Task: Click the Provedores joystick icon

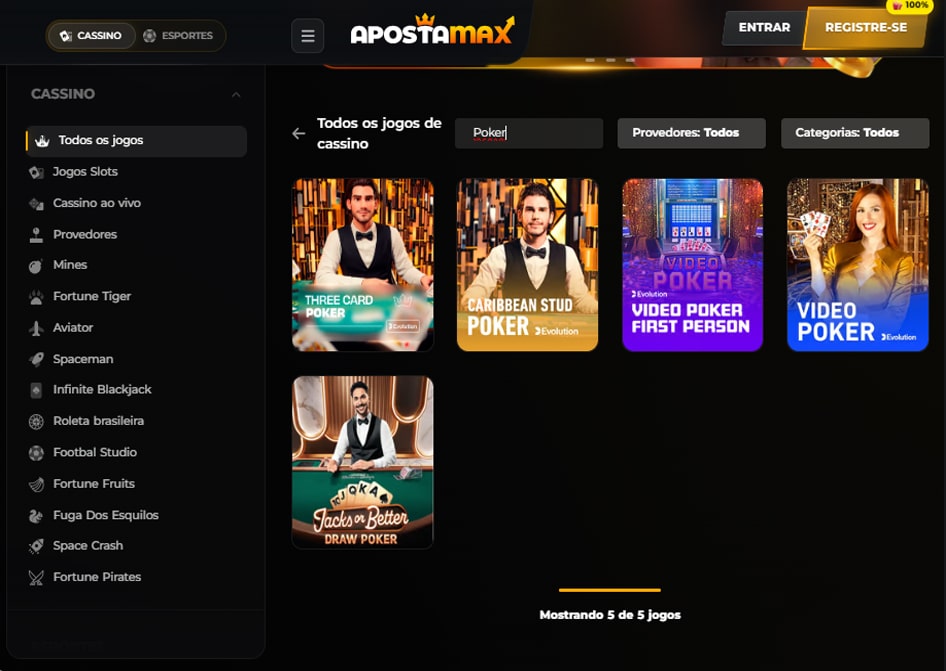Action: coord(36,235)
